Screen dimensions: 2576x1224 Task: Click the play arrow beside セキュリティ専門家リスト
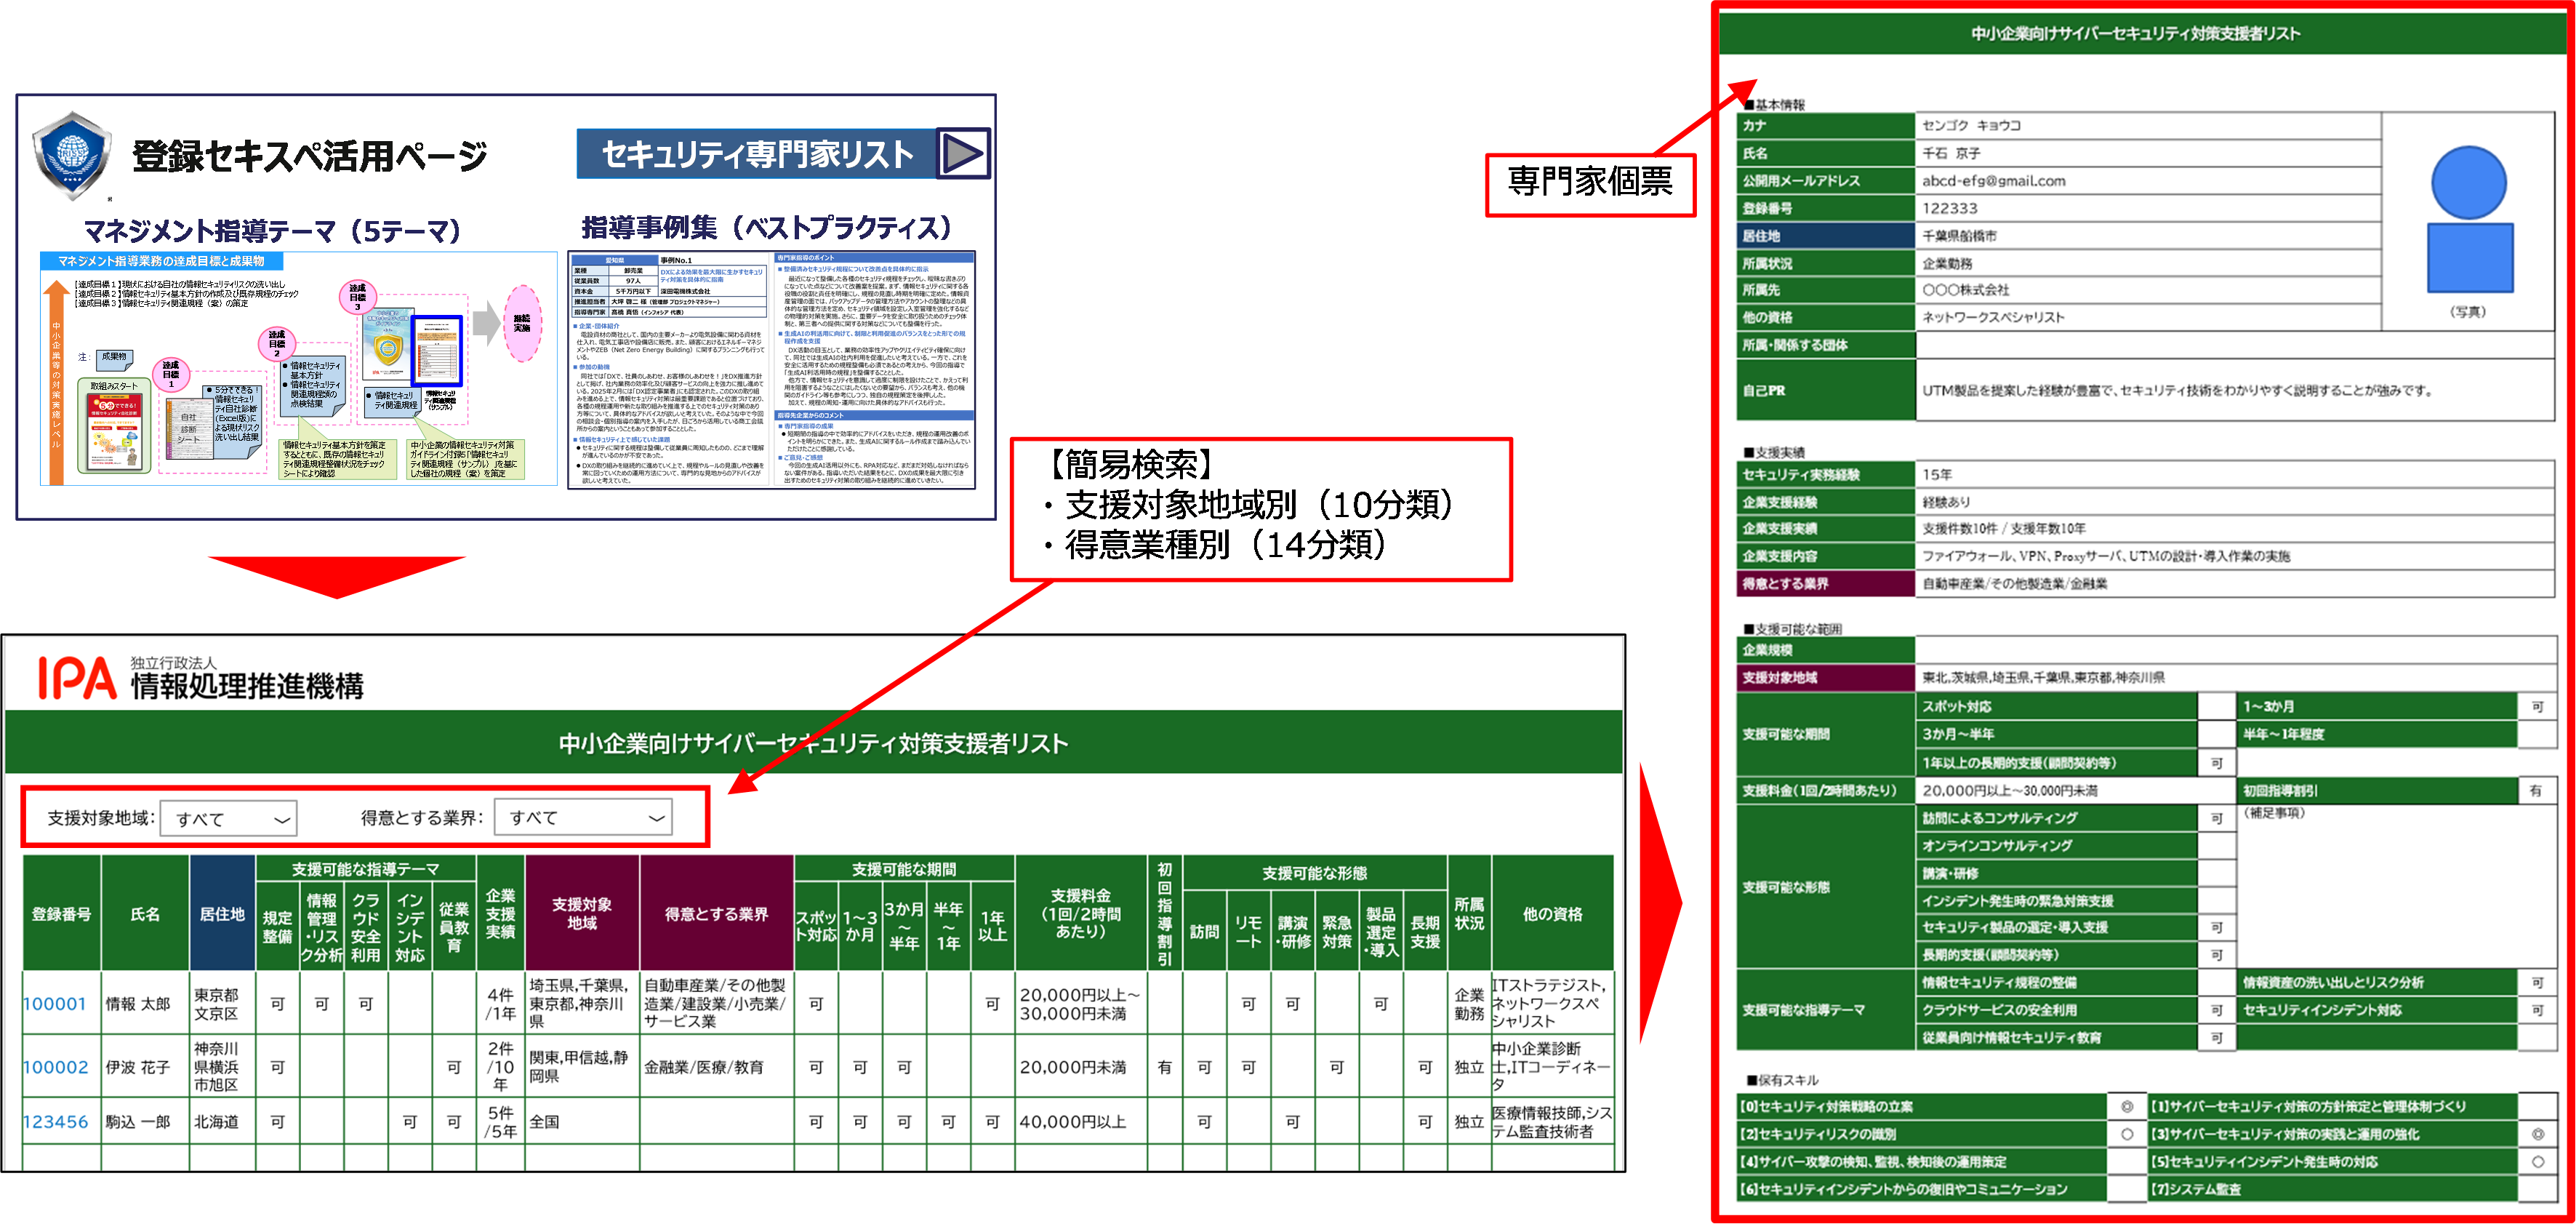tap(963, 154)
